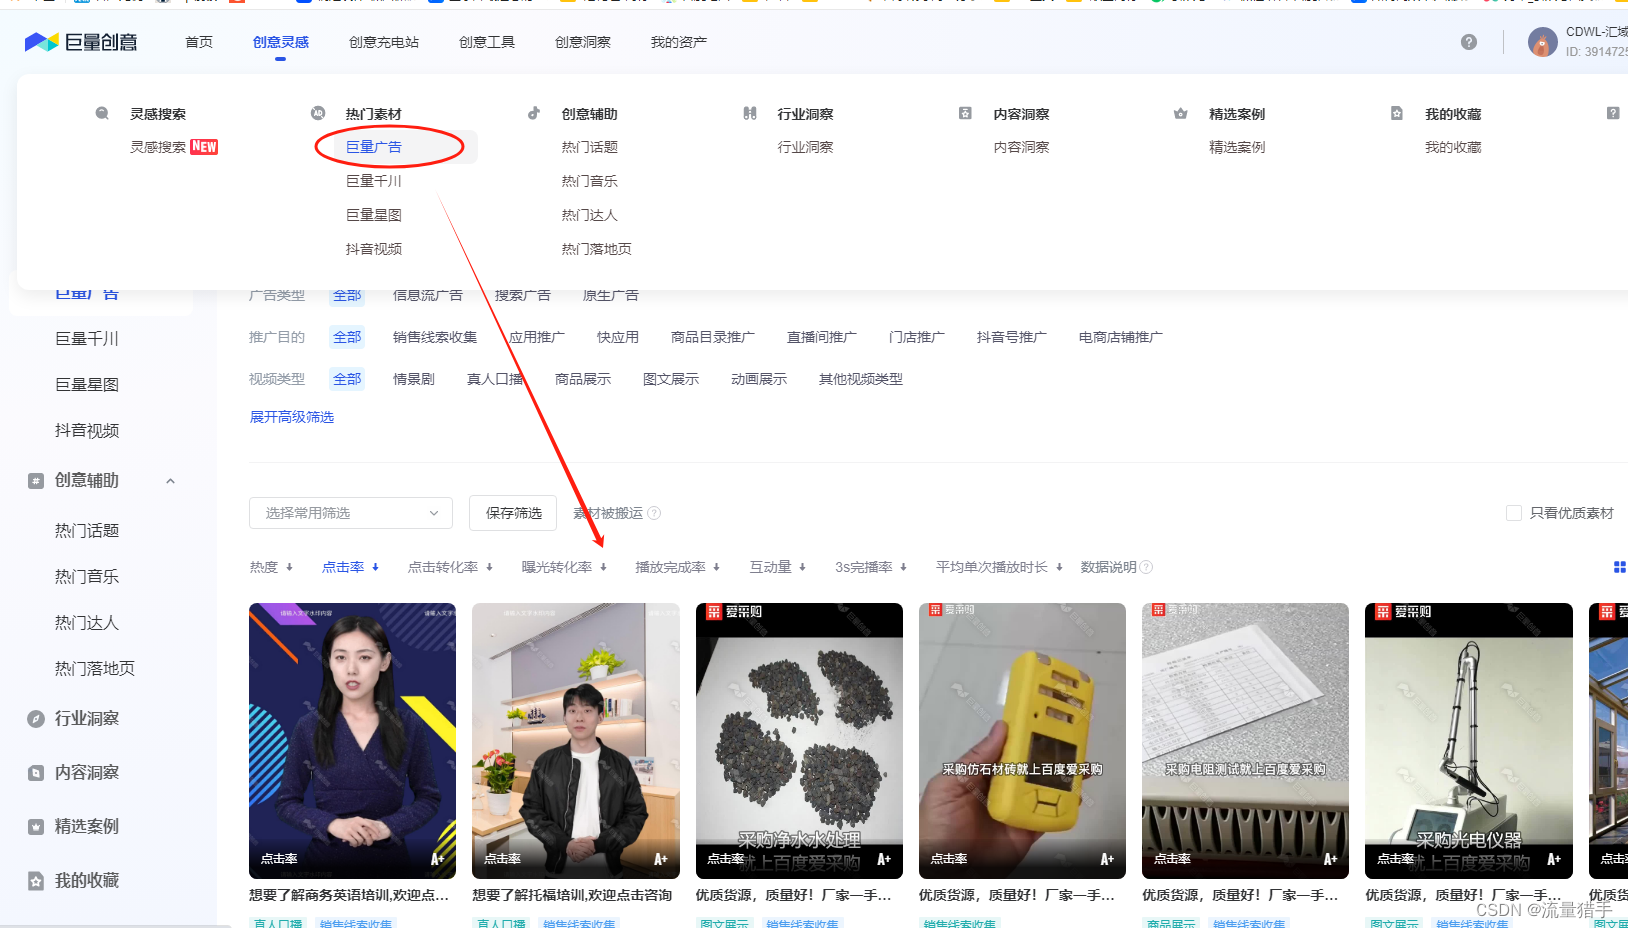
Task: Select 销售线索收集 promotion goal filter
Action: coord(435,337)
